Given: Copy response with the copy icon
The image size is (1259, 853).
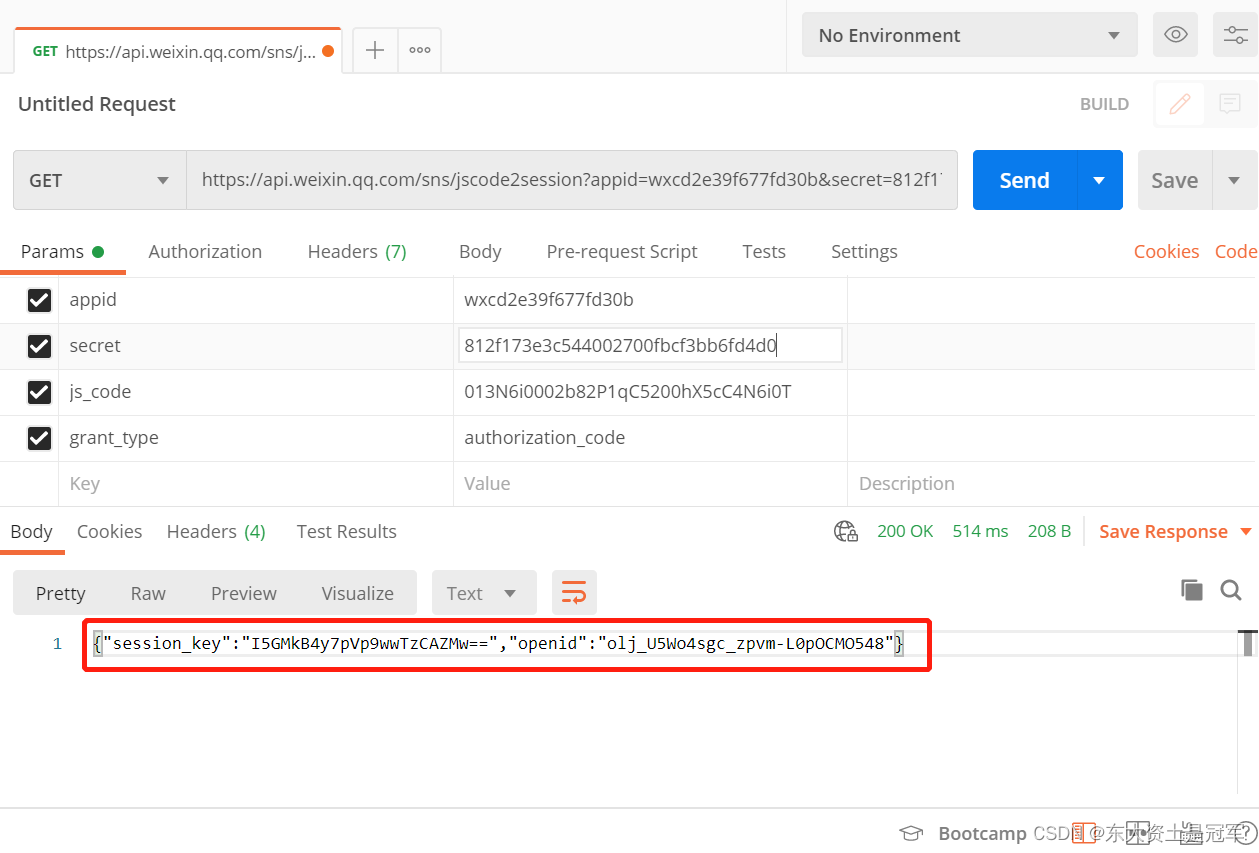Looking at the screenshot, I should pos(1192,590).
